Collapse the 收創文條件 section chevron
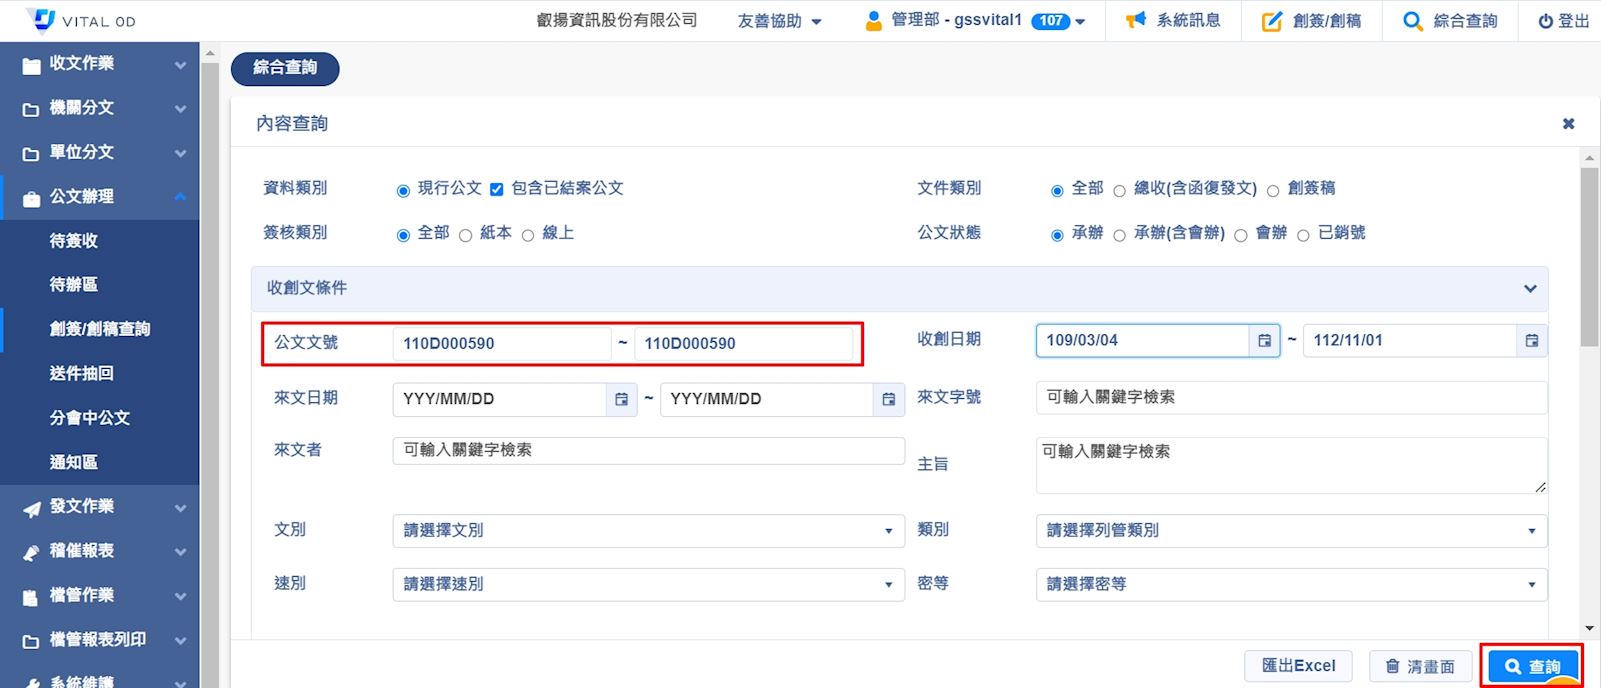The width and height of the screenshot is (1601, 688). [1529, 289]
